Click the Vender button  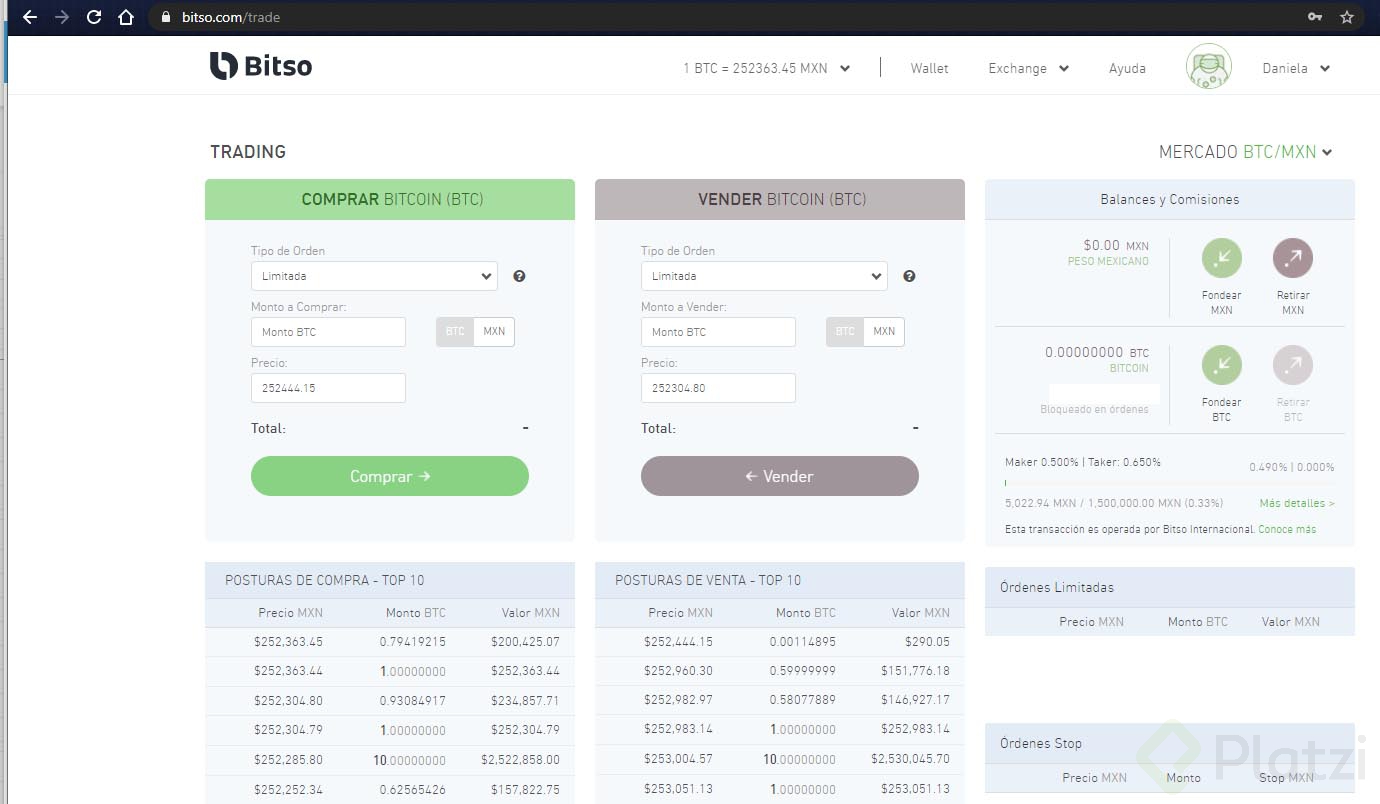point(780,476)
